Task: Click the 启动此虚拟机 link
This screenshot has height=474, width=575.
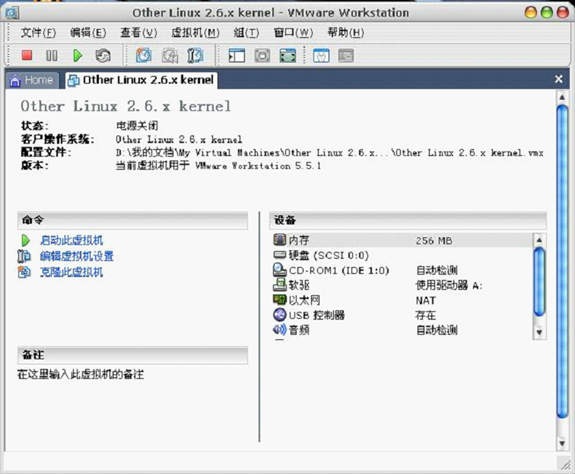Action: click(72, 240)
